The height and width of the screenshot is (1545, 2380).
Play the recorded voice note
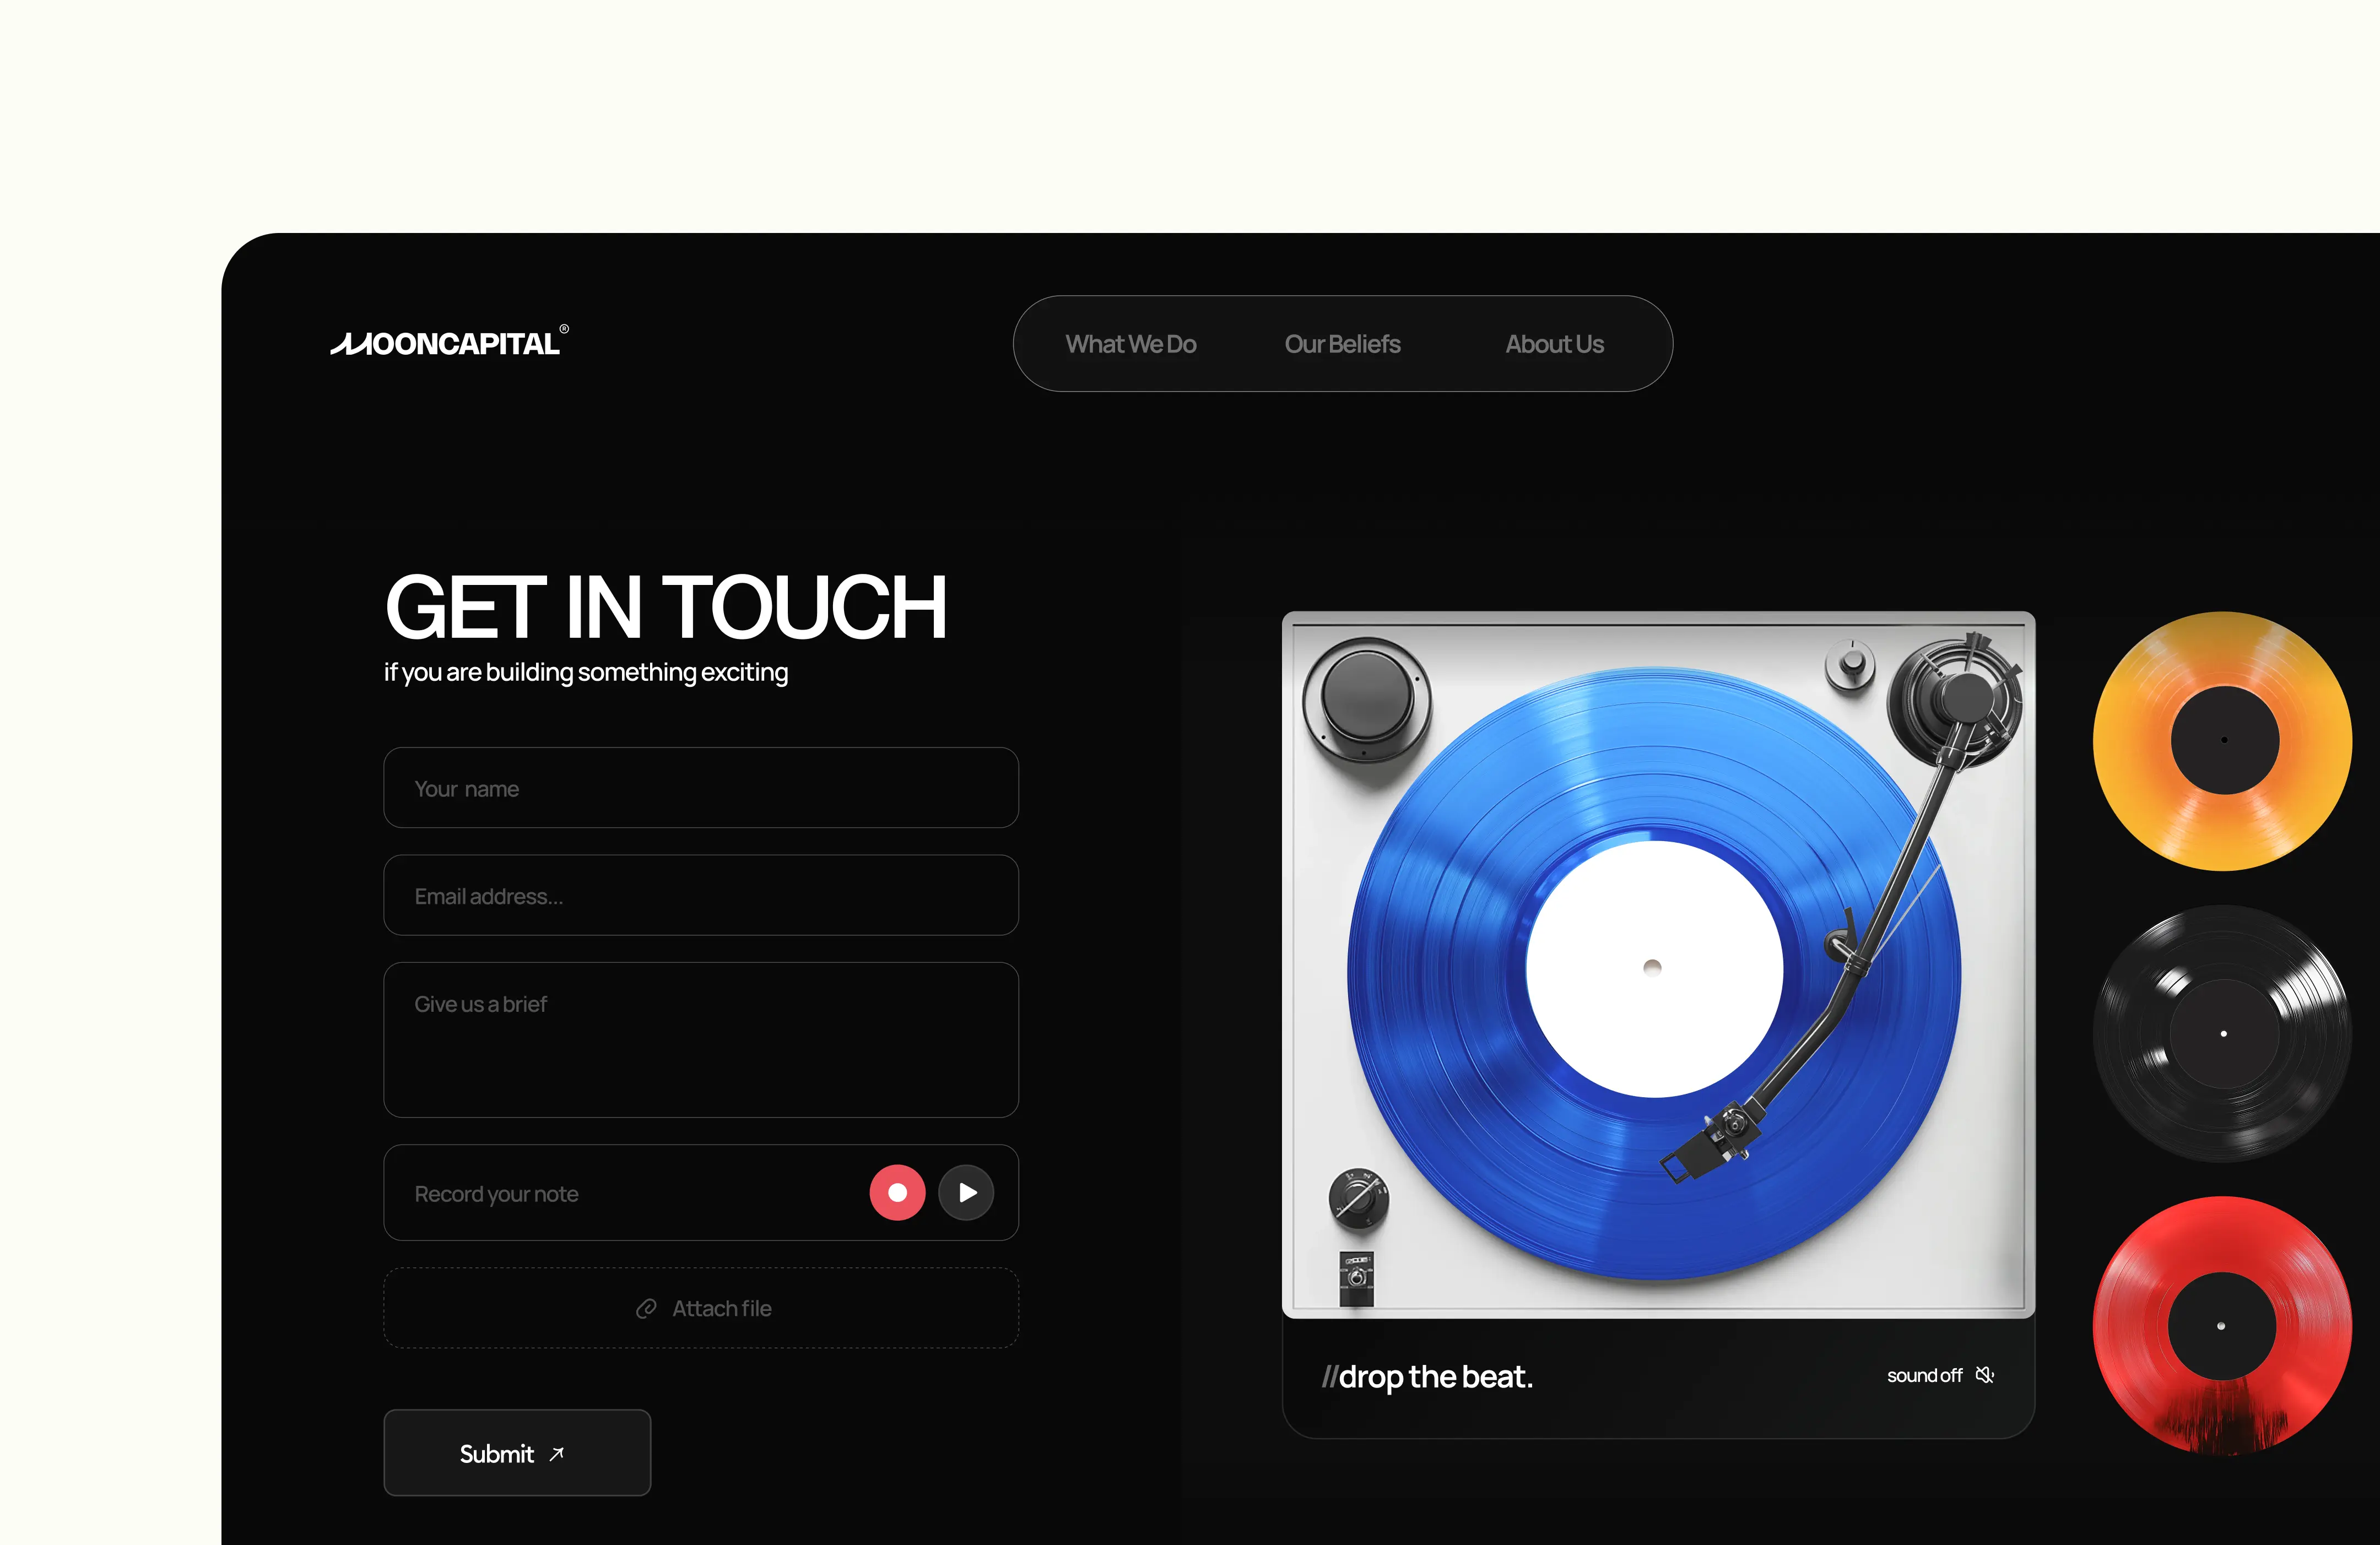click(966, 1192)
